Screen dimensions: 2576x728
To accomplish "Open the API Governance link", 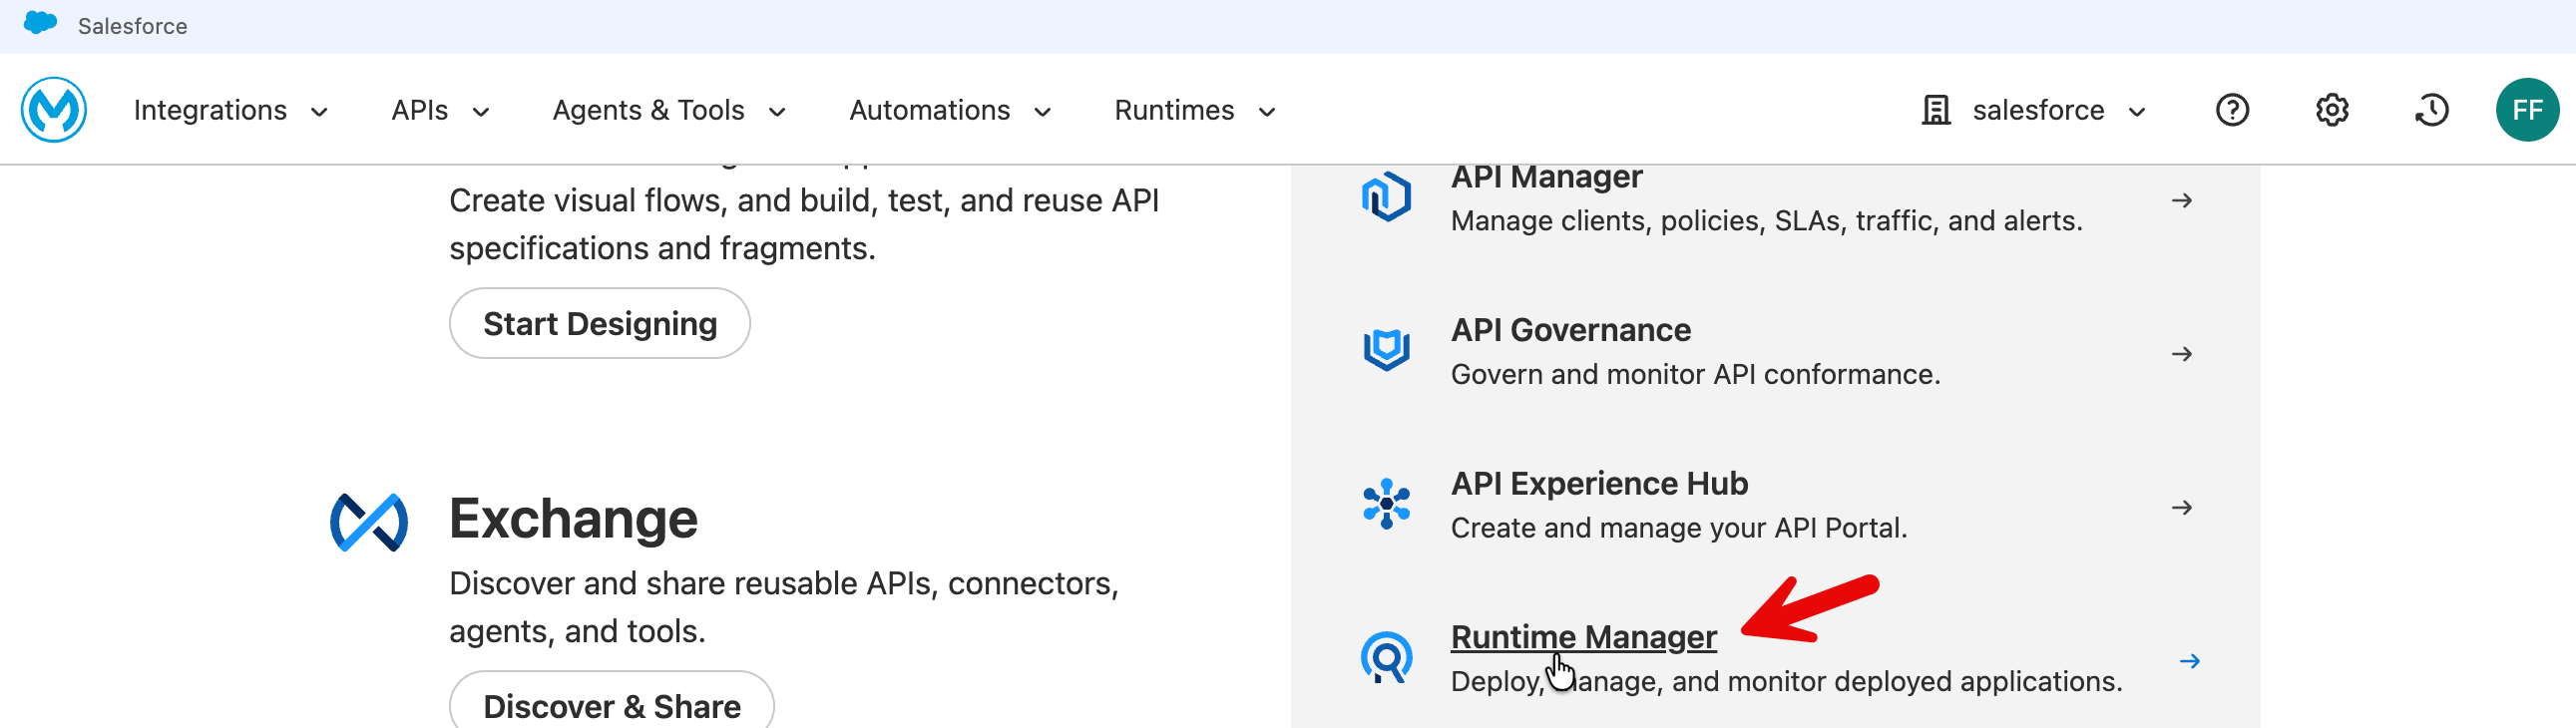I will (x=1570, y=330).
